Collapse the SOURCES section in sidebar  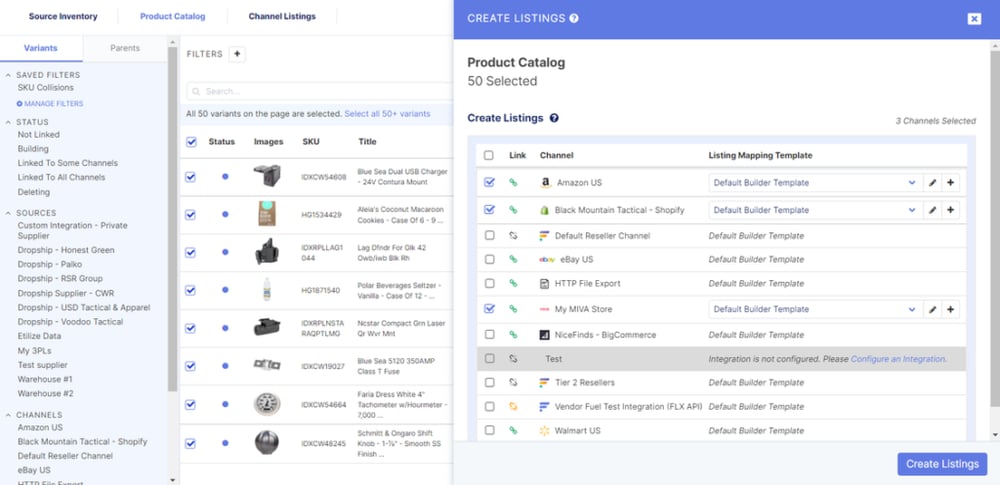pyautogui.click(x=9, y=213)
